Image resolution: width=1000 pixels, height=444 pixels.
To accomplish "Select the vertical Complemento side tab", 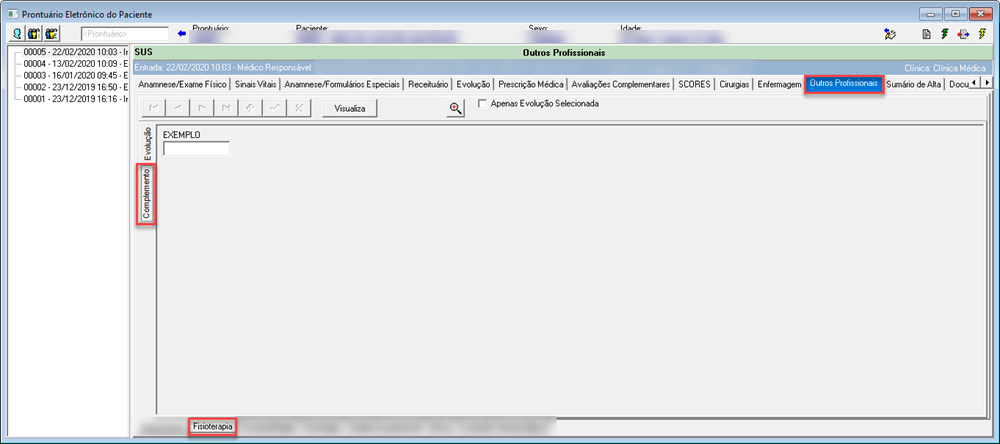I will (147, 194).
